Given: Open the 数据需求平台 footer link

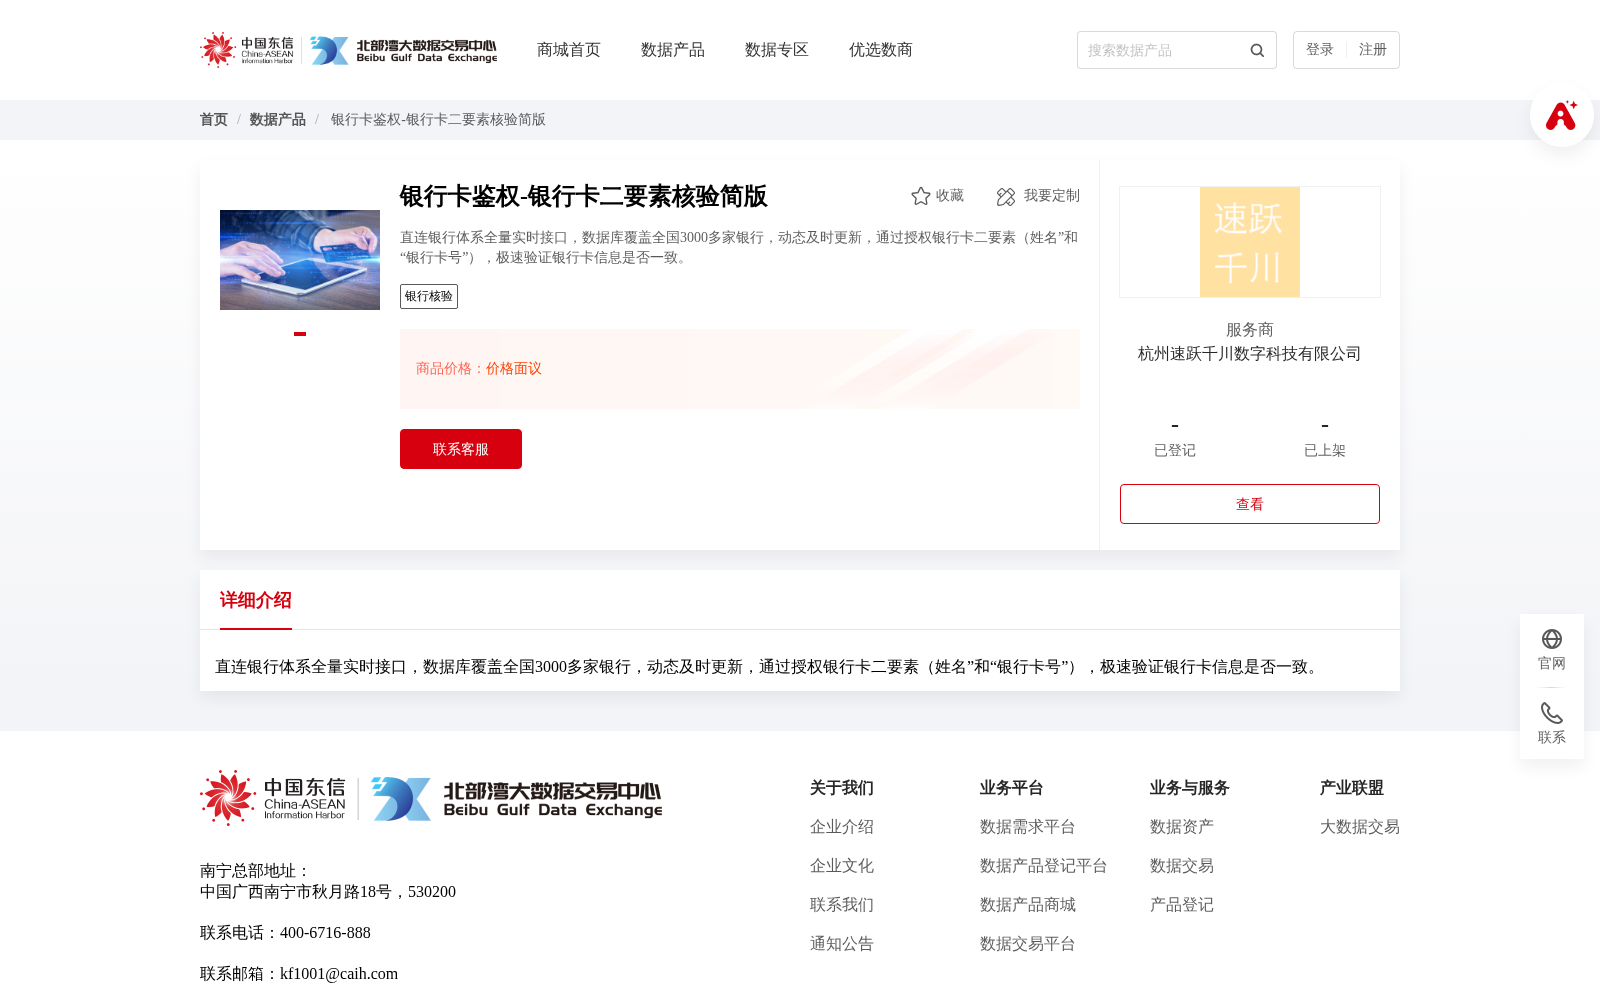Looking at the screenshot, I should tap(1028, 827).
